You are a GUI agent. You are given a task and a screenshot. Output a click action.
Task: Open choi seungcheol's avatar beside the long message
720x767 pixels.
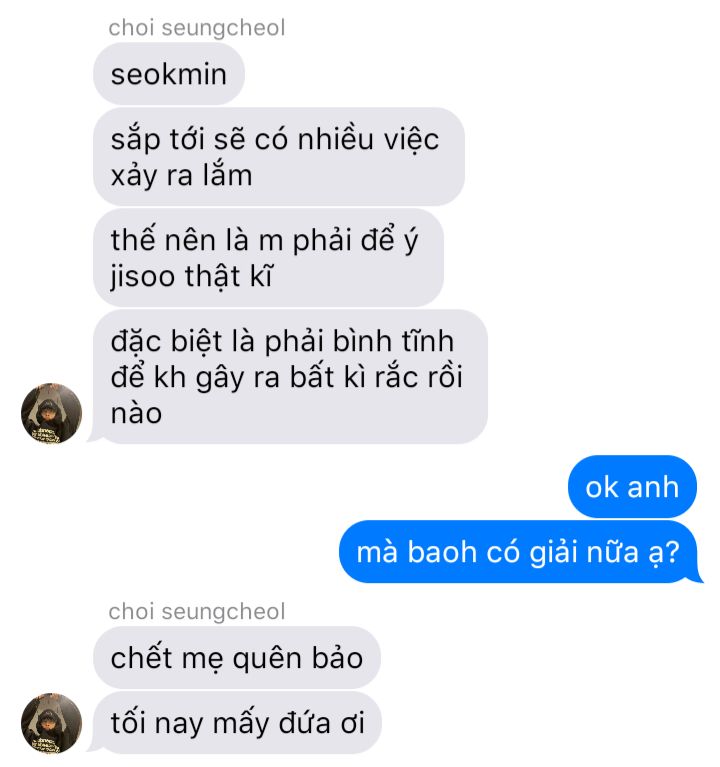(51, 413)
